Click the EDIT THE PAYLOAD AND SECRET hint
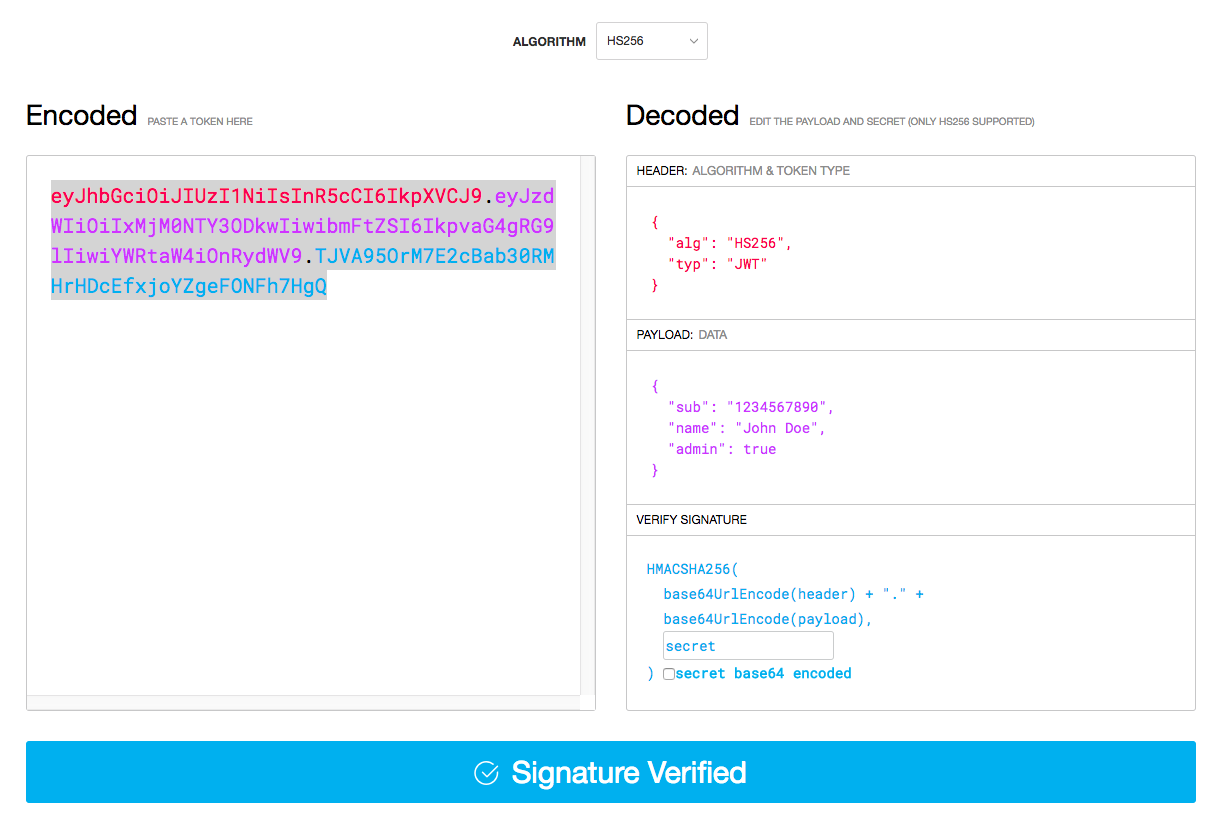1225x818 pixels. tap(892, 122)
